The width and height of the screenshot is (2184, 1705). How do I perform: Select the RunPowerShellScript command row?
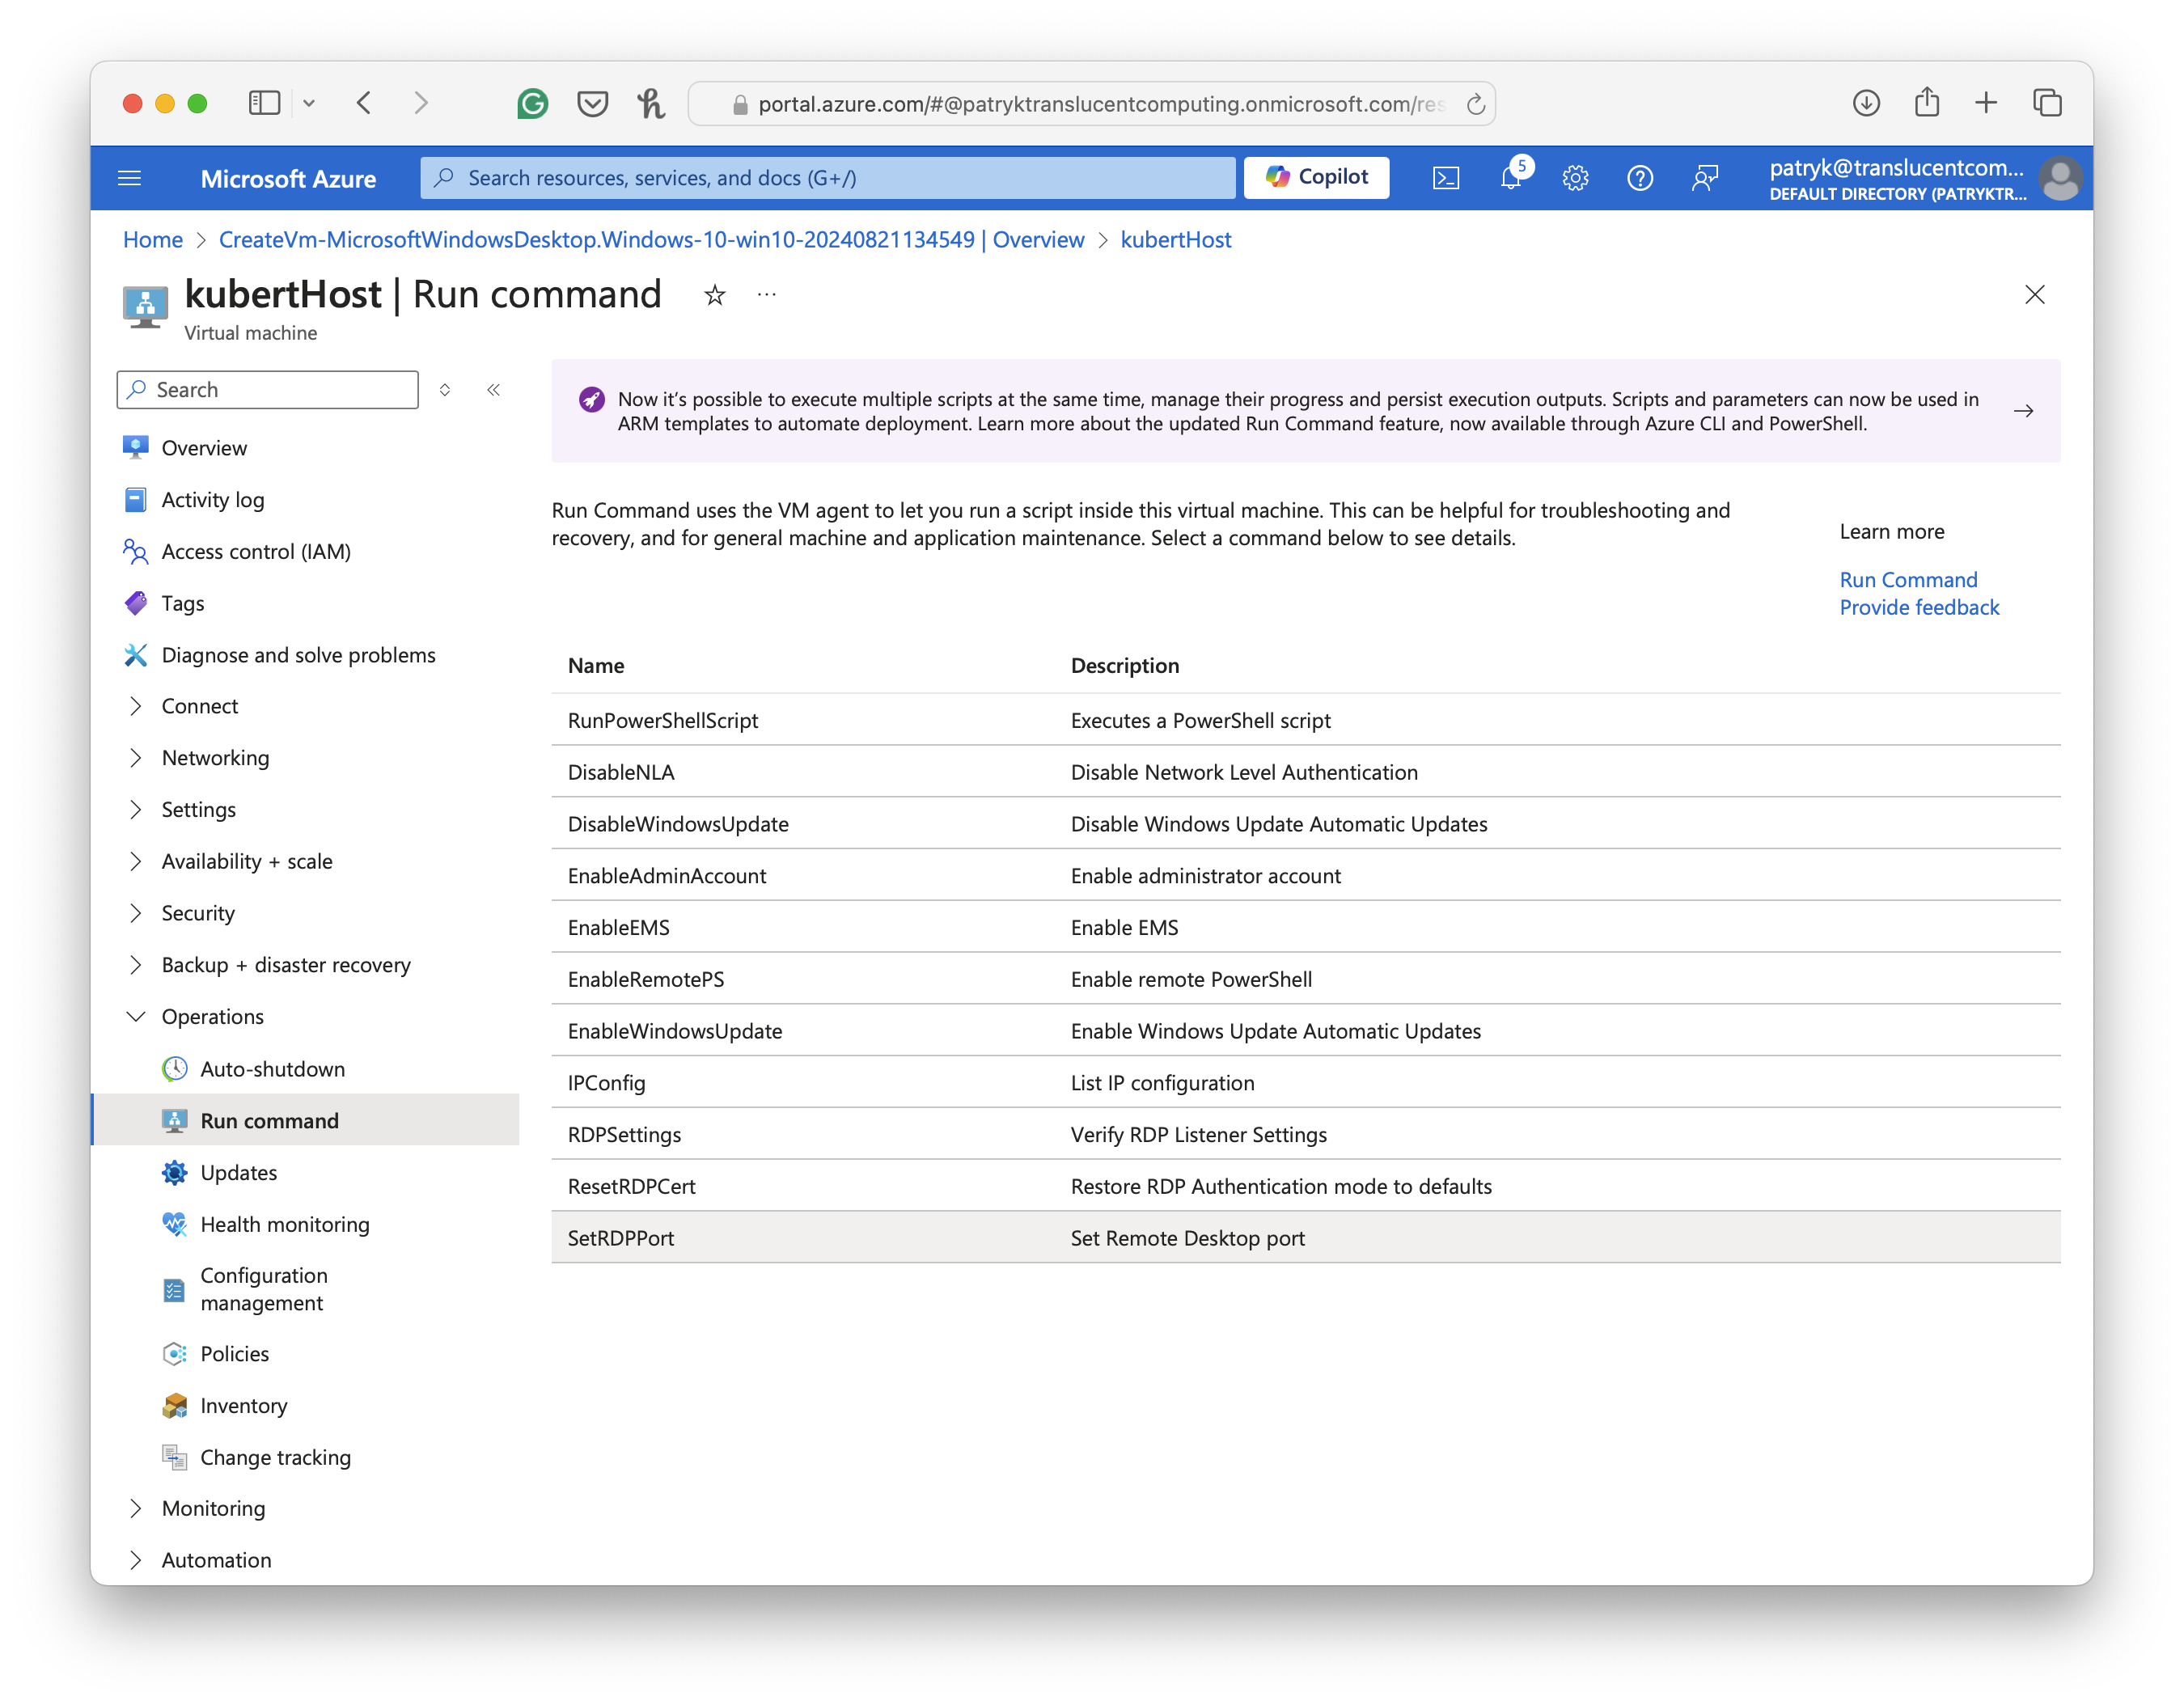[x=663, y=720]
